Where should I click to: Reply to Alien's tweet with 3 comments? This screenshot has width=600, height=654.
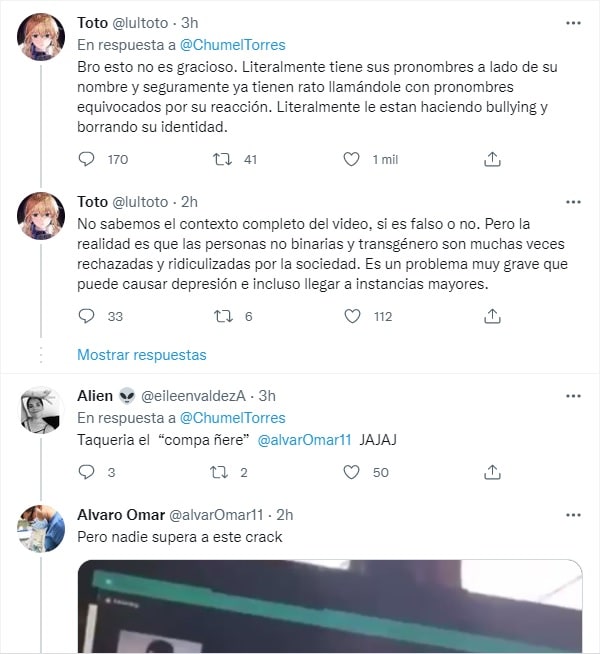tap(86, 472)
